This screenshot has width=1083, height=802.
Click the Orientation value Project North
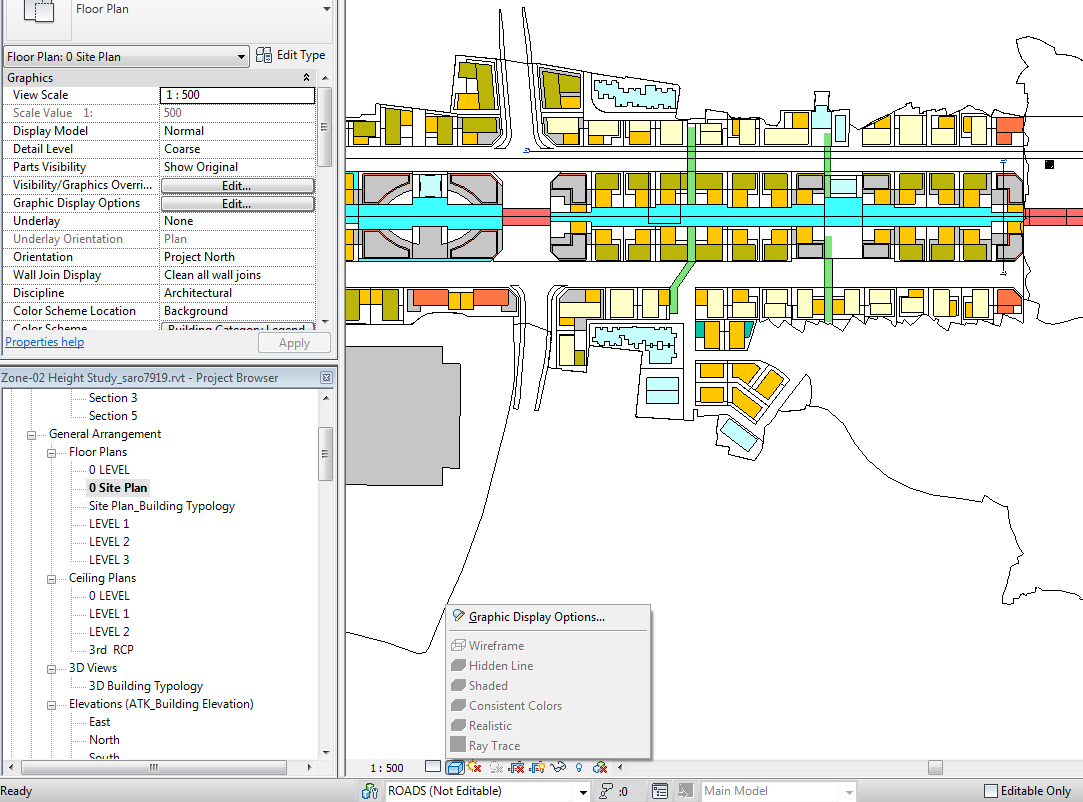199,257
